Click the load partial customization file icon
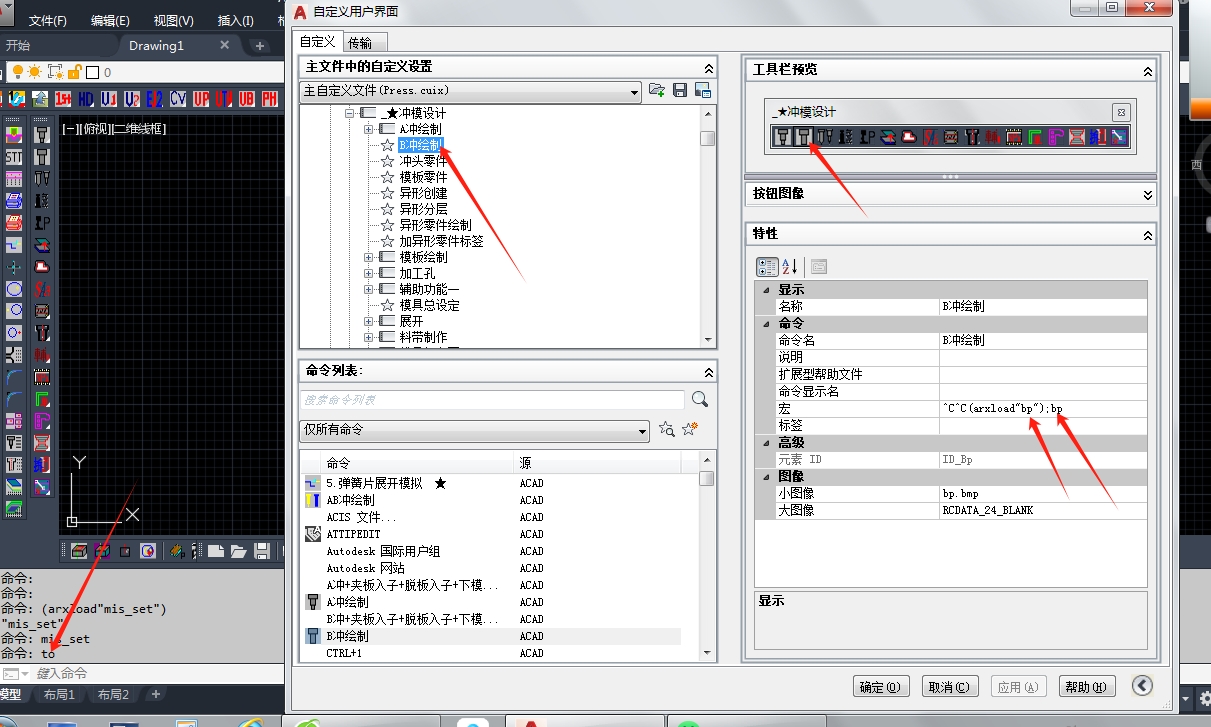The width and height of the screenshot is (1211, 727). (x=657, y=90)
